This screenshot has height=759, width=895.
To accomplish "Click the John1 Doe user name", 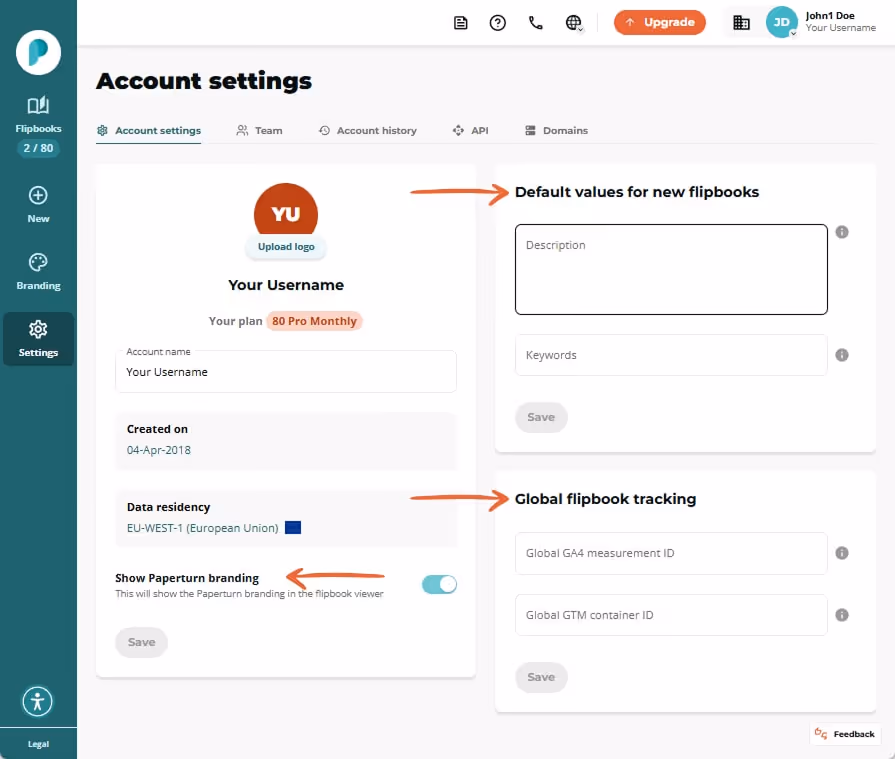I will click(830, 16).
